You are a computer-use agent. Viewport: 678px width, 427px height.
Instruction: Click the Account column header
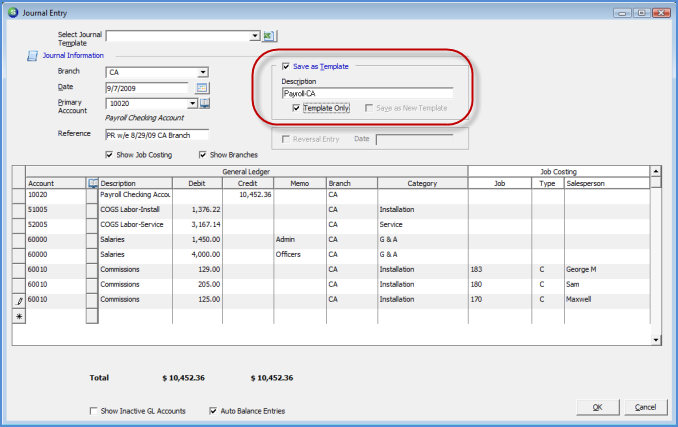tap(56, 183)
